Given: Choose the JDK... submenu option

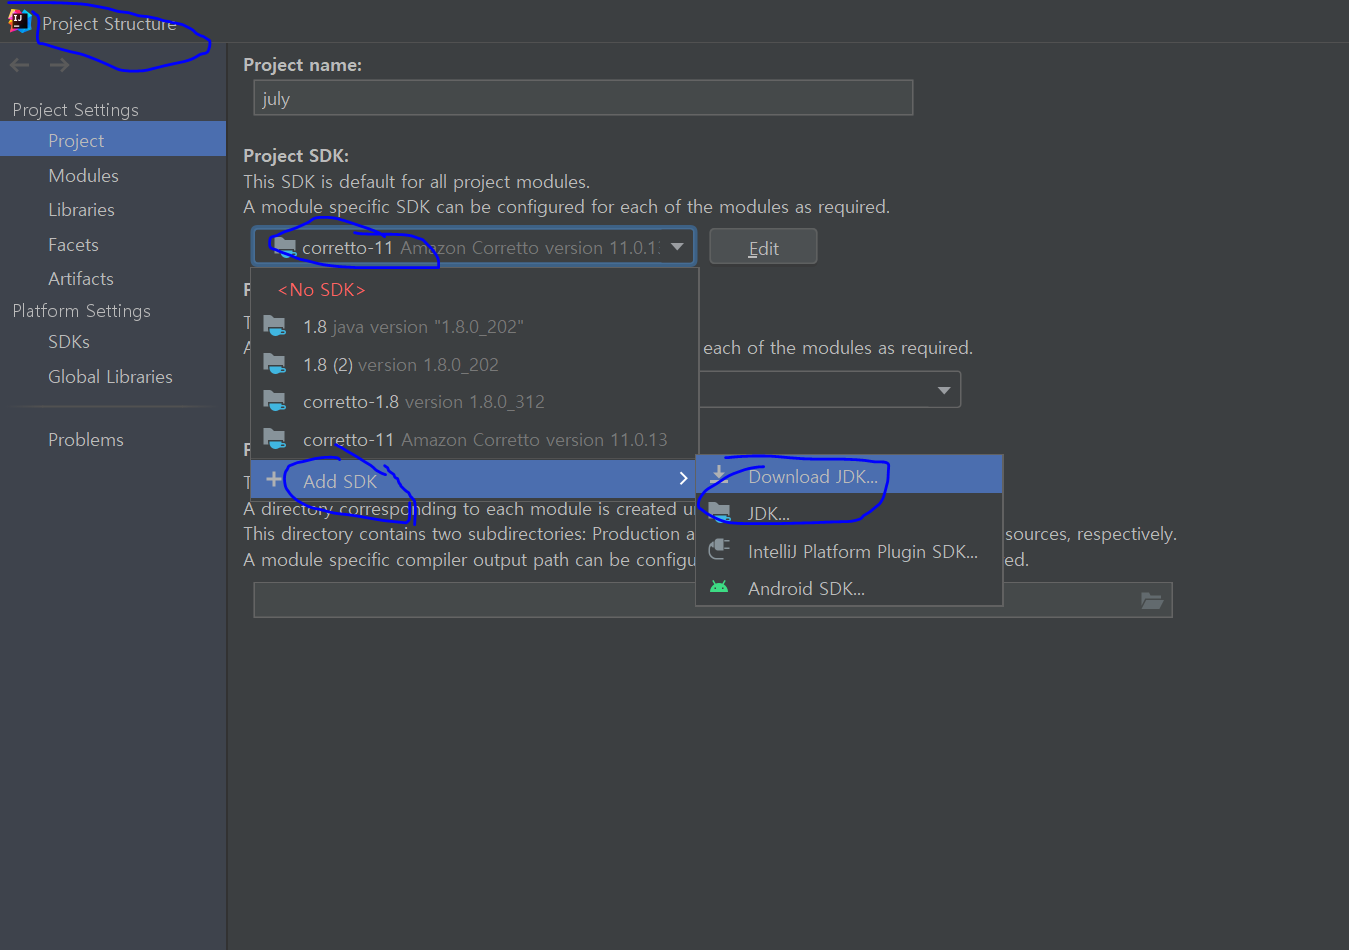Looking at the screenshot, I should [x=849, y=513].
